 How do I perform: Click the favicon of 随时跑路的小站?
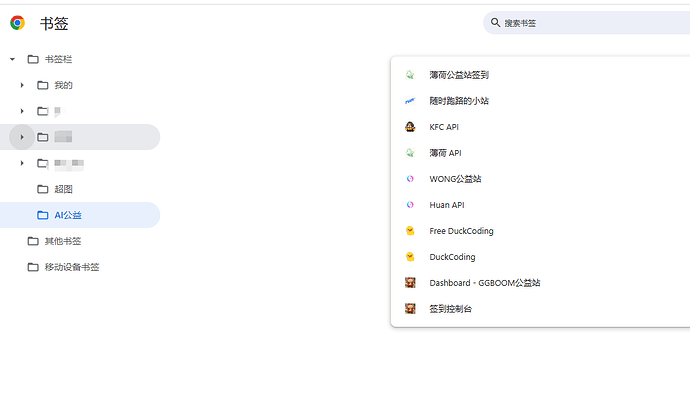[x=410, y=101]
